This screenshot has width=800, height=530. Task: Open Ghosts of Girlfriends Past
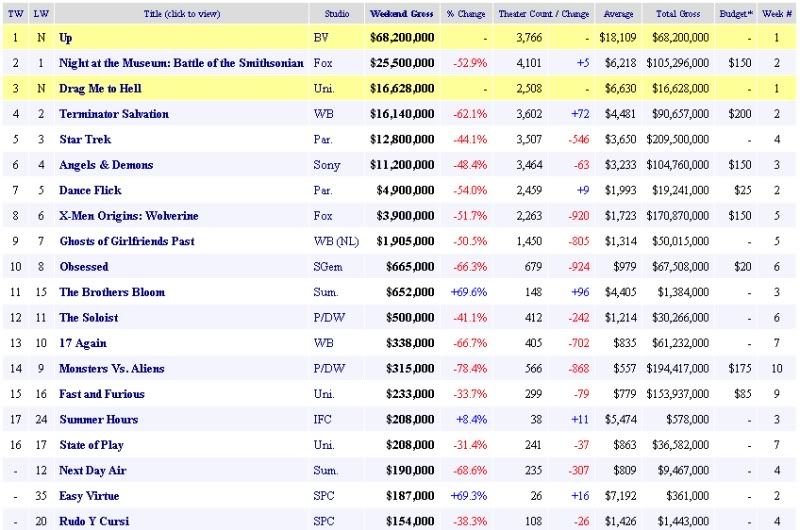click(x=126, y=241)
